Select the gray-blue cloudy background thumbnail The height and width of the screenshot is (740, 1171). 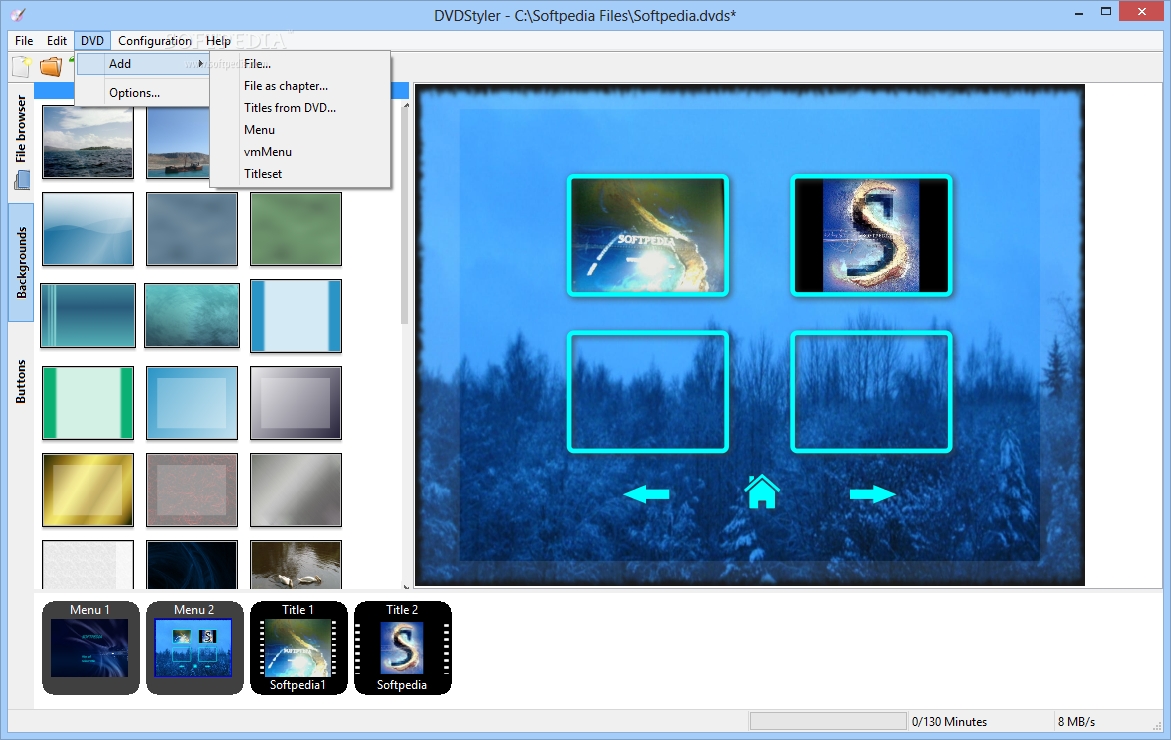click(x=192, y=228)
